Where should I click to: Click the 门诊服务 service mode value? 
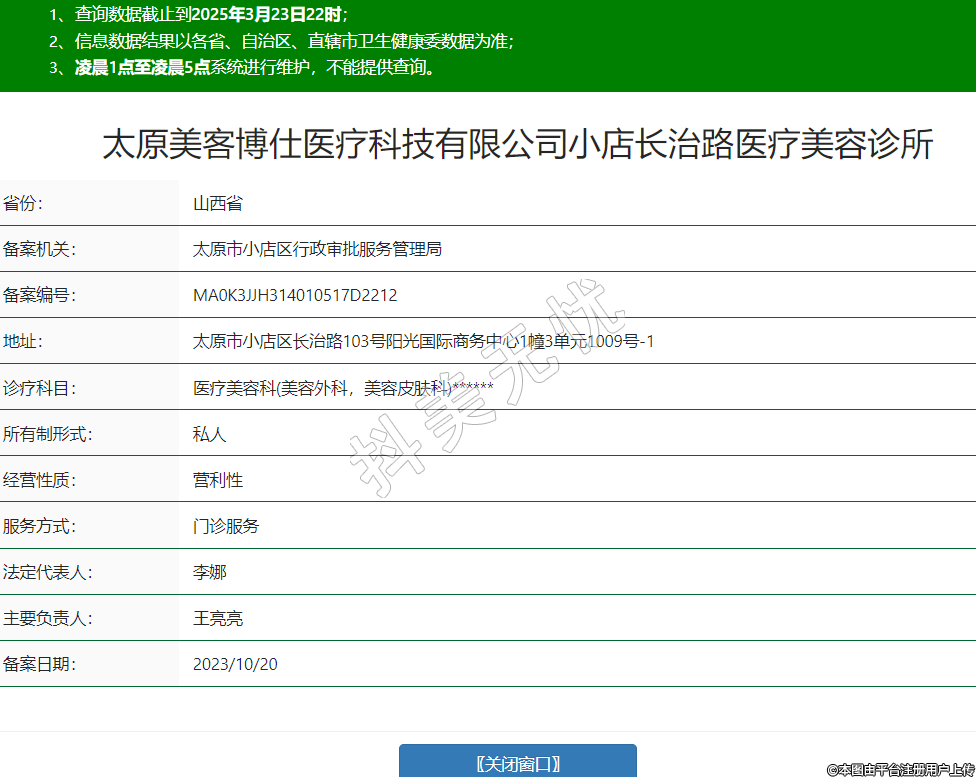coord(225,526)
